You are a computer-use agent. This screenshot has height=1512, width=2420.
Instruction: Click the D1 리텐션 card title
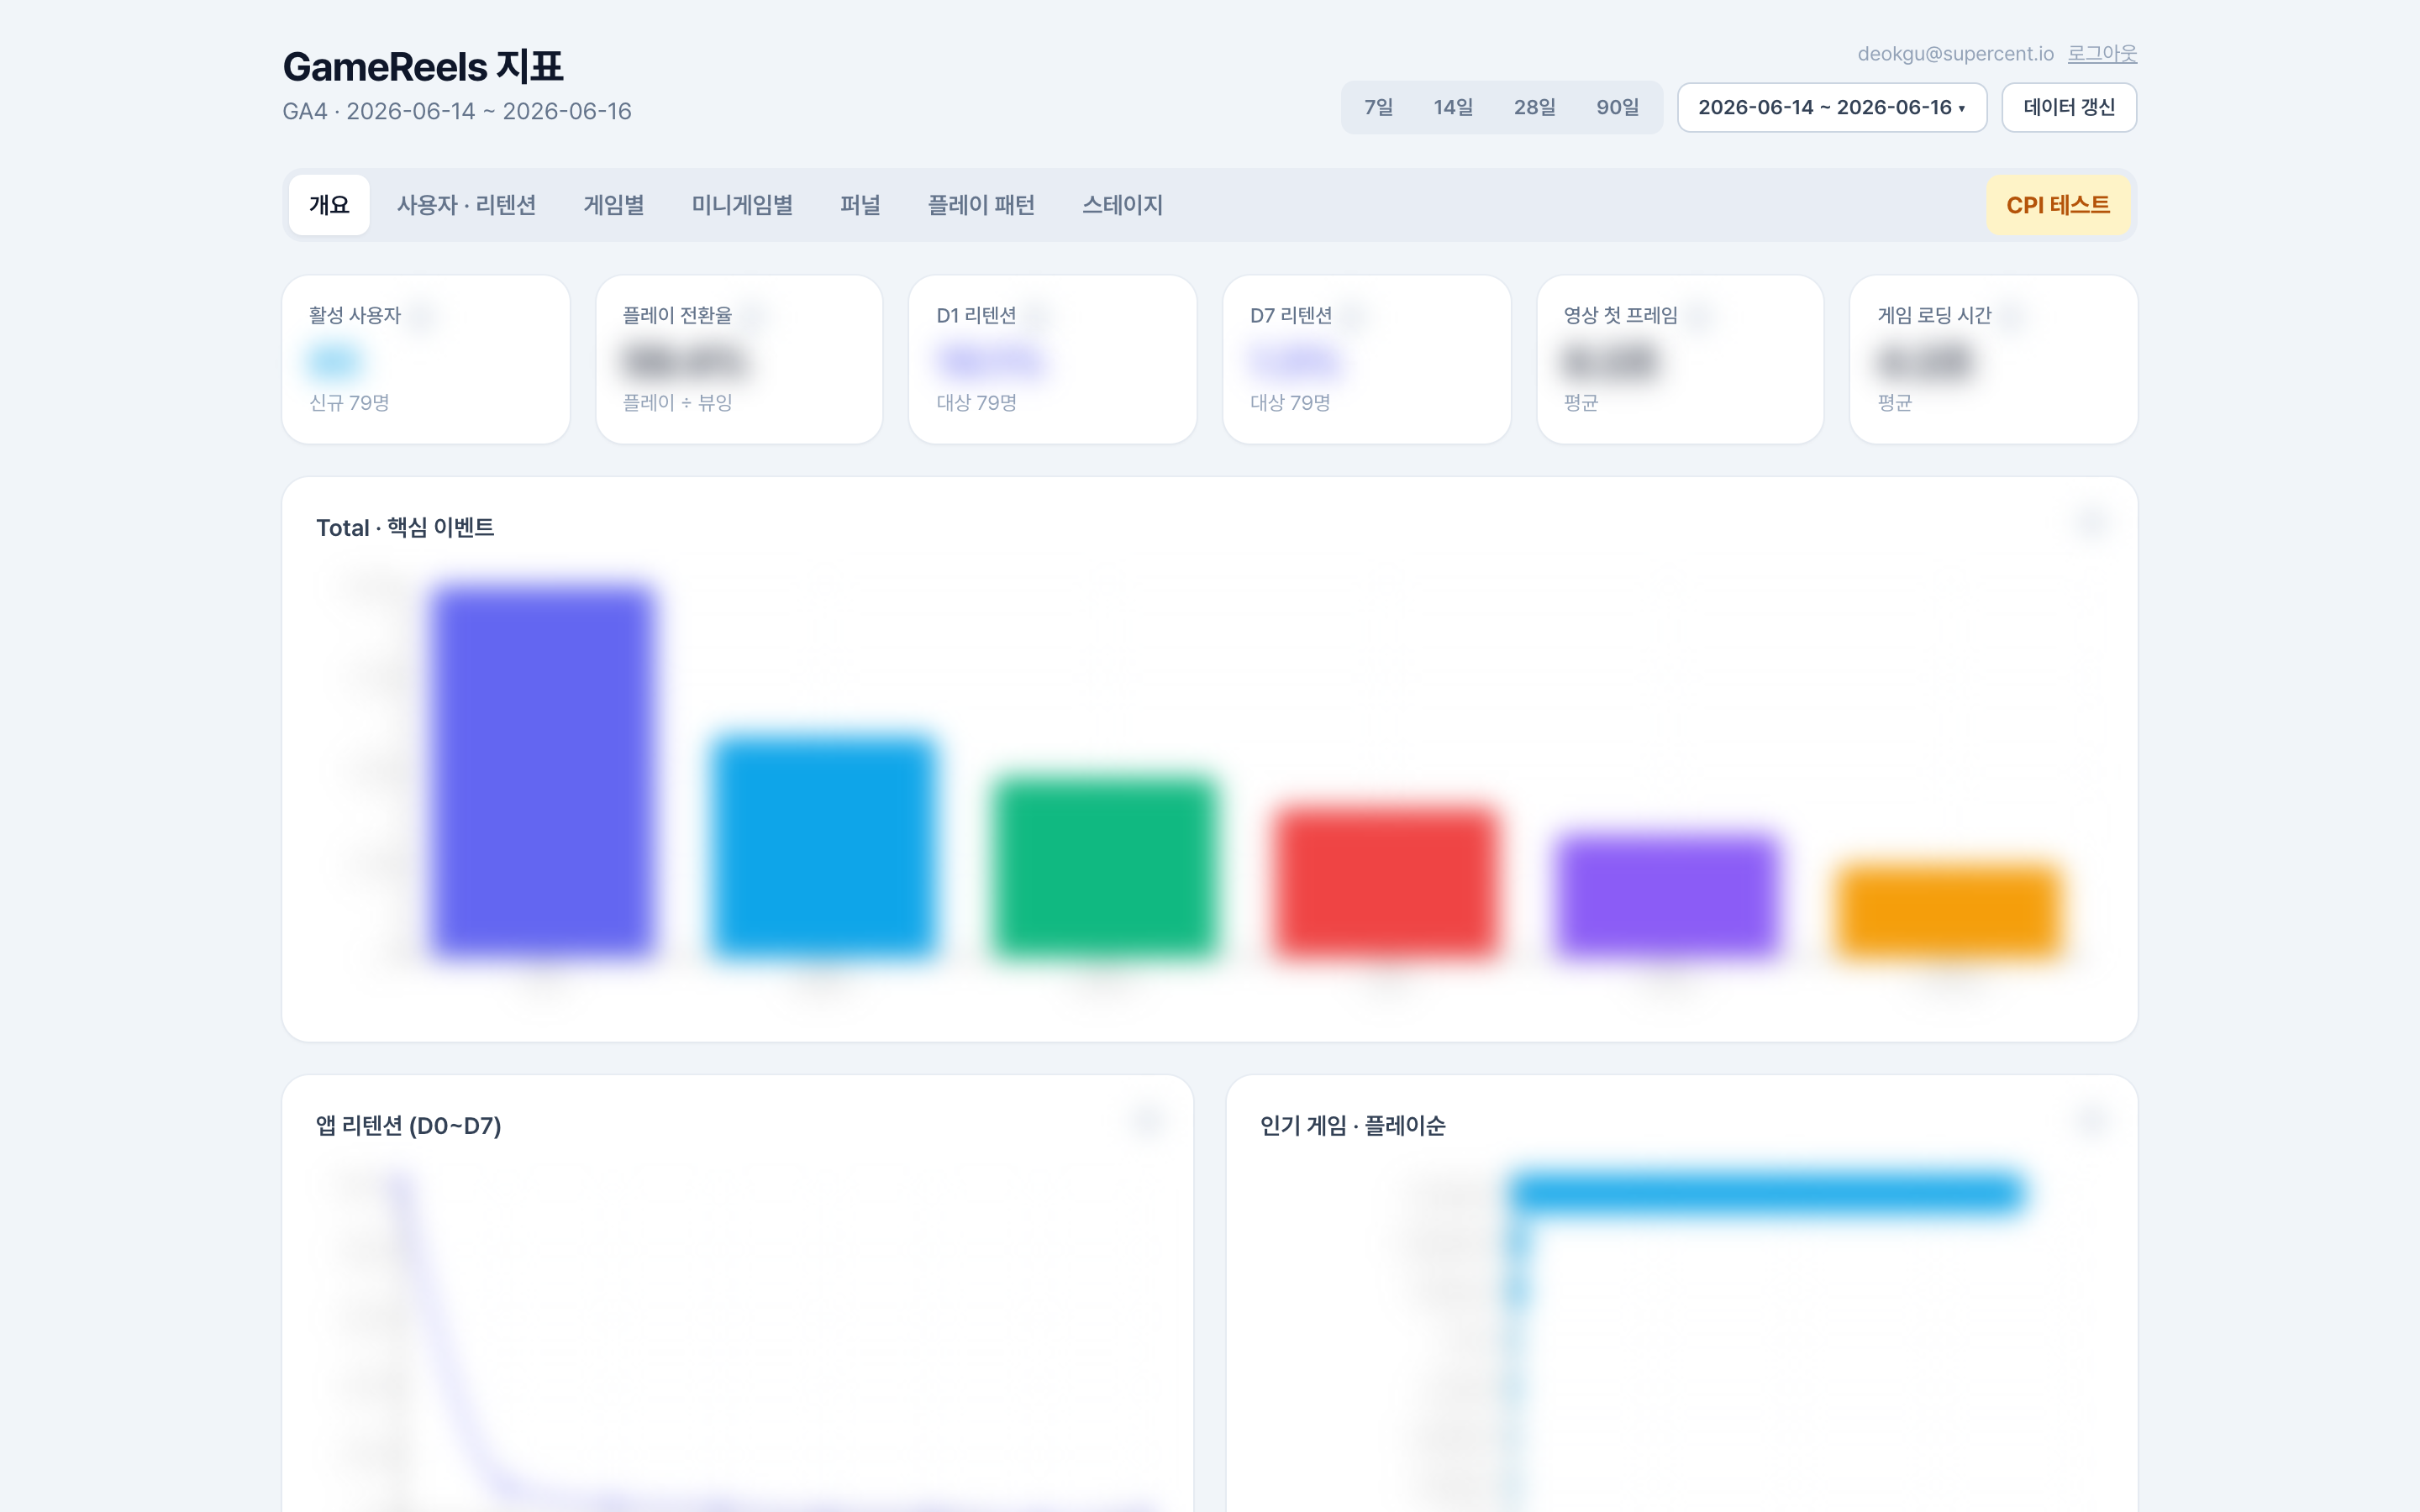point(976,315)
